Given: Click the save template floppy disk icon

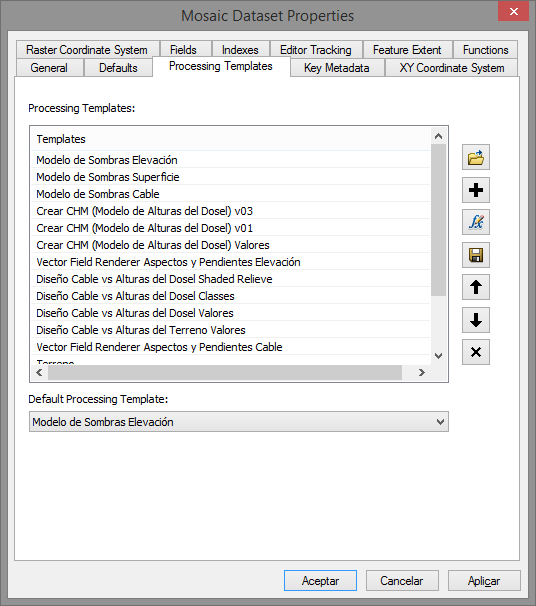Looking at the screenshot, I should [x=476, y=255].
